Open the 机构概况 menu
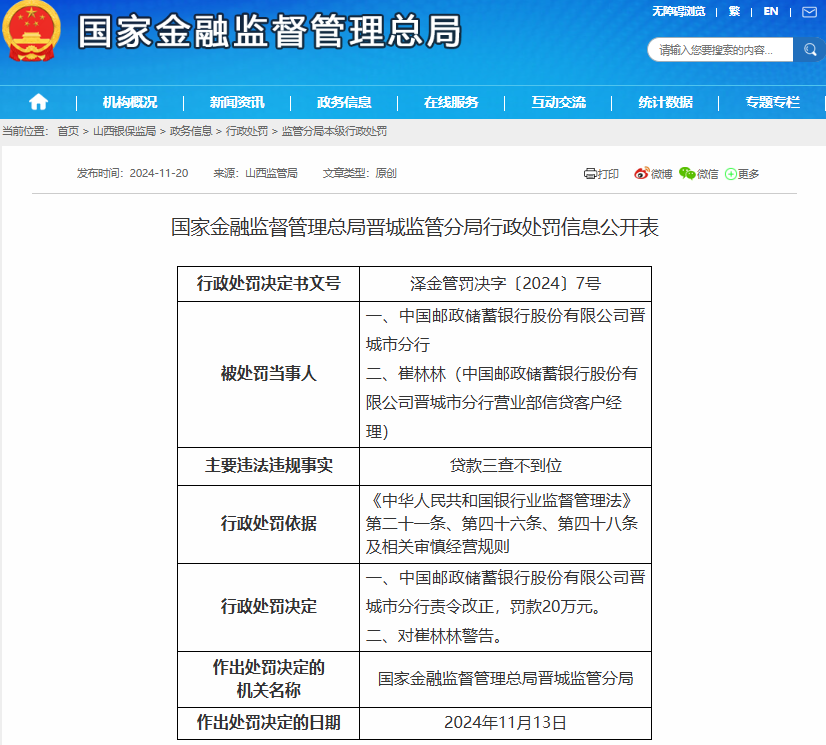This screenshot has width=826, height=745. tap(130, 102)
